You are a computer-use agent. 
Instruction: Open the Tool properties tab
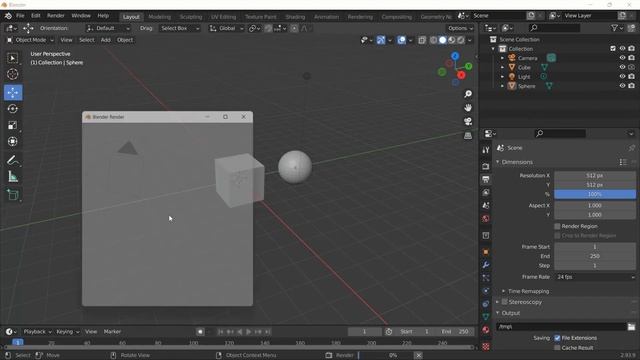[486, 150]
